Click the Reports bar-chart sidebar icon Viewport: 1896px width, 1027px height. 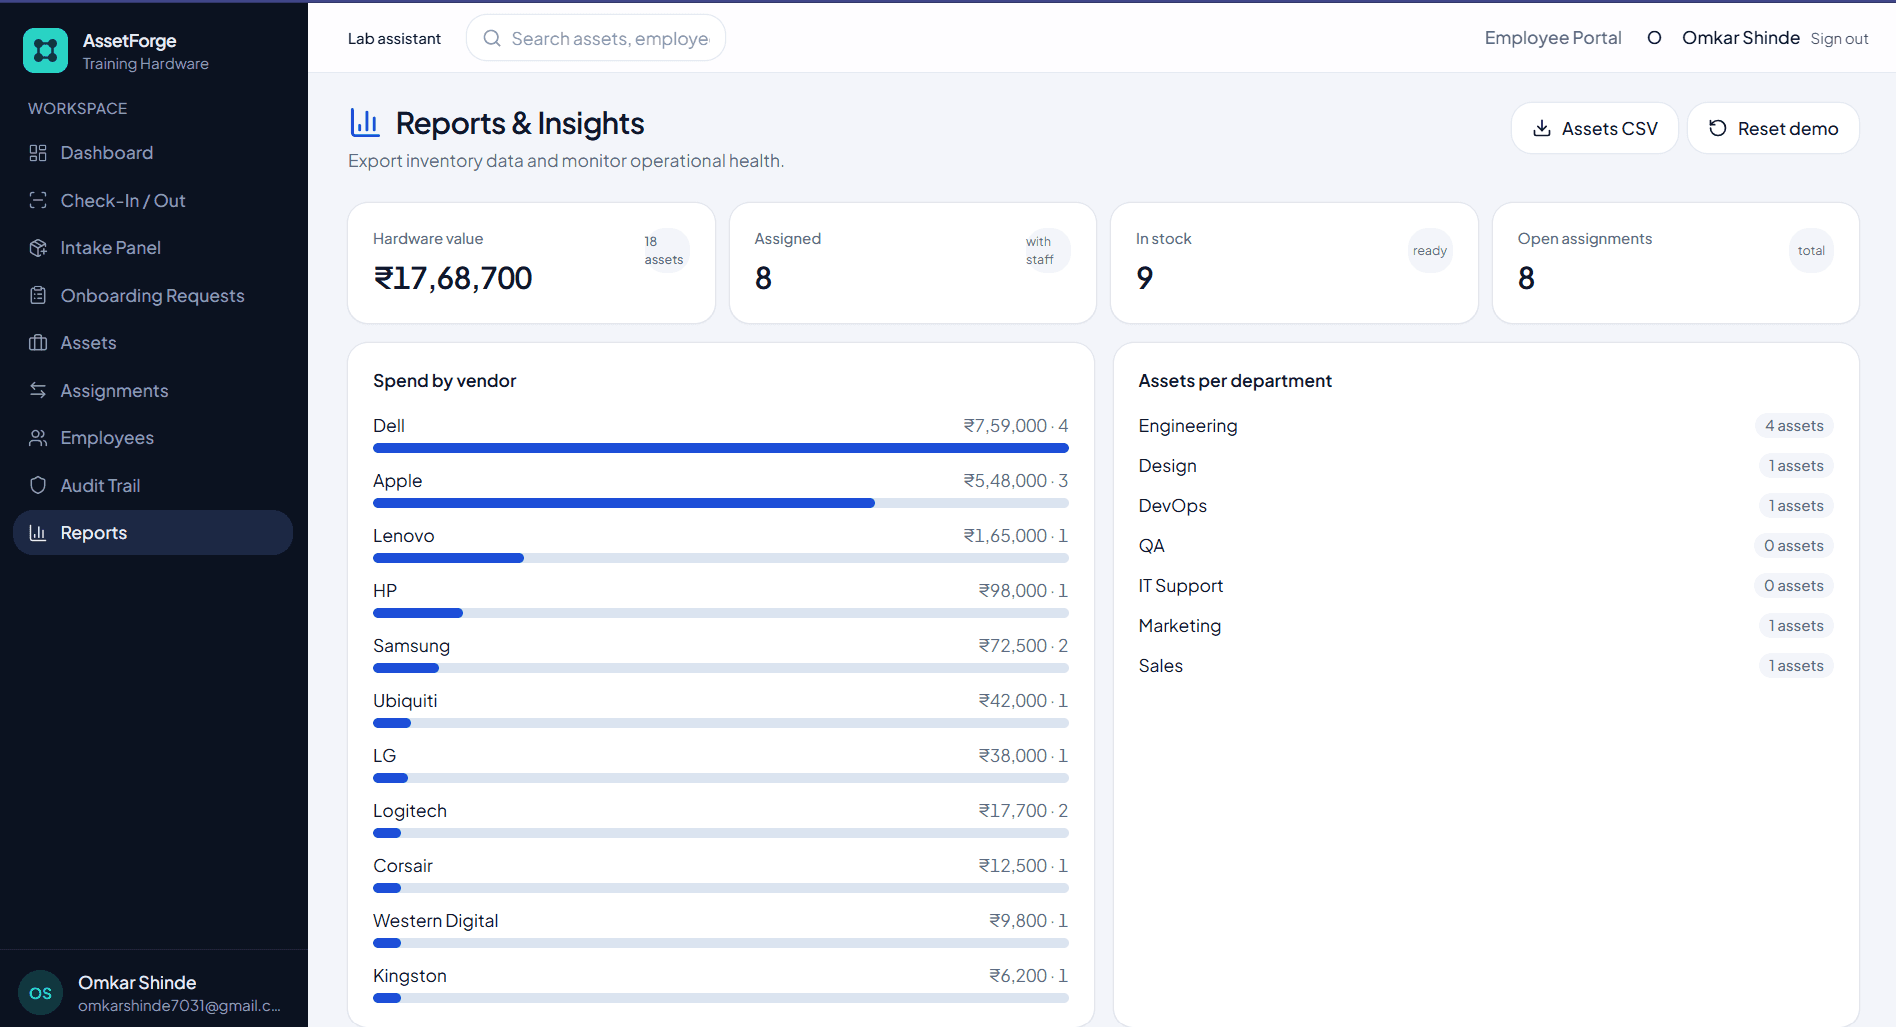pyautogui.click(x=38, y=533)
